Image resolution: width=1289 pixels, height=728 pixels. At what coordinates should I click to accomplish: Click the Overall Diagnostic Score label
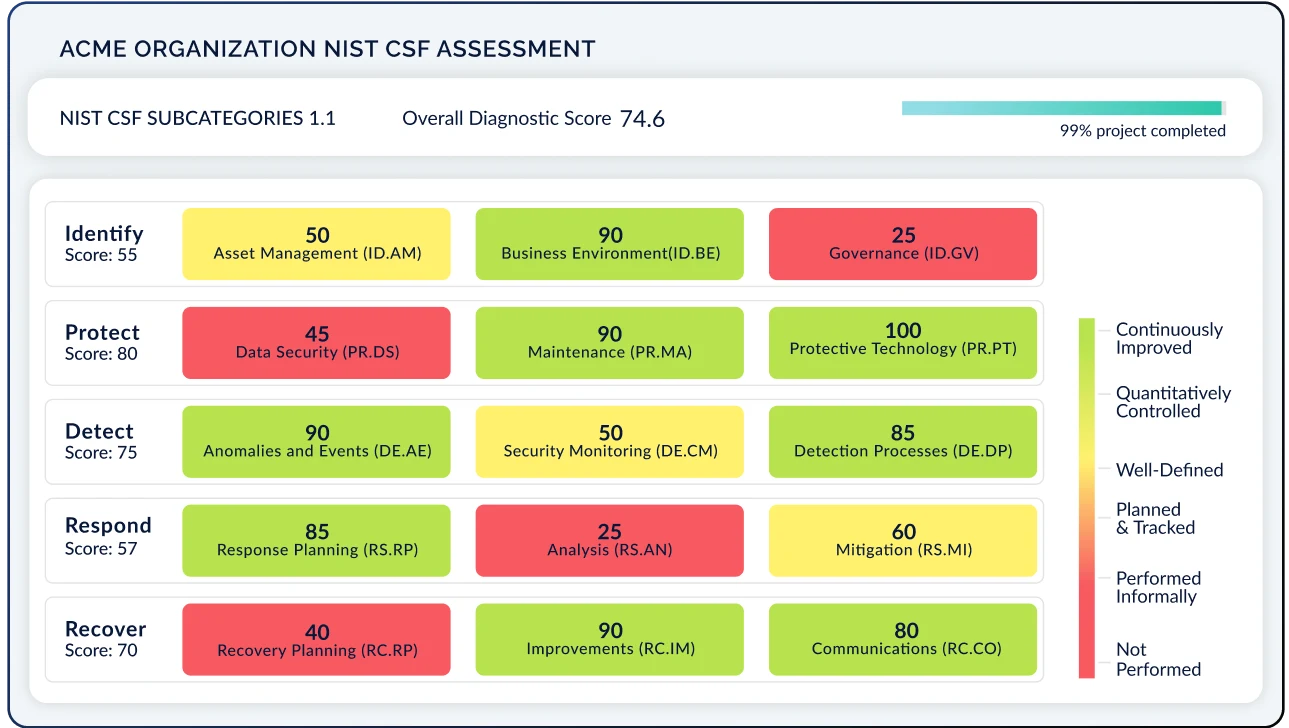[x=506, y=118]
